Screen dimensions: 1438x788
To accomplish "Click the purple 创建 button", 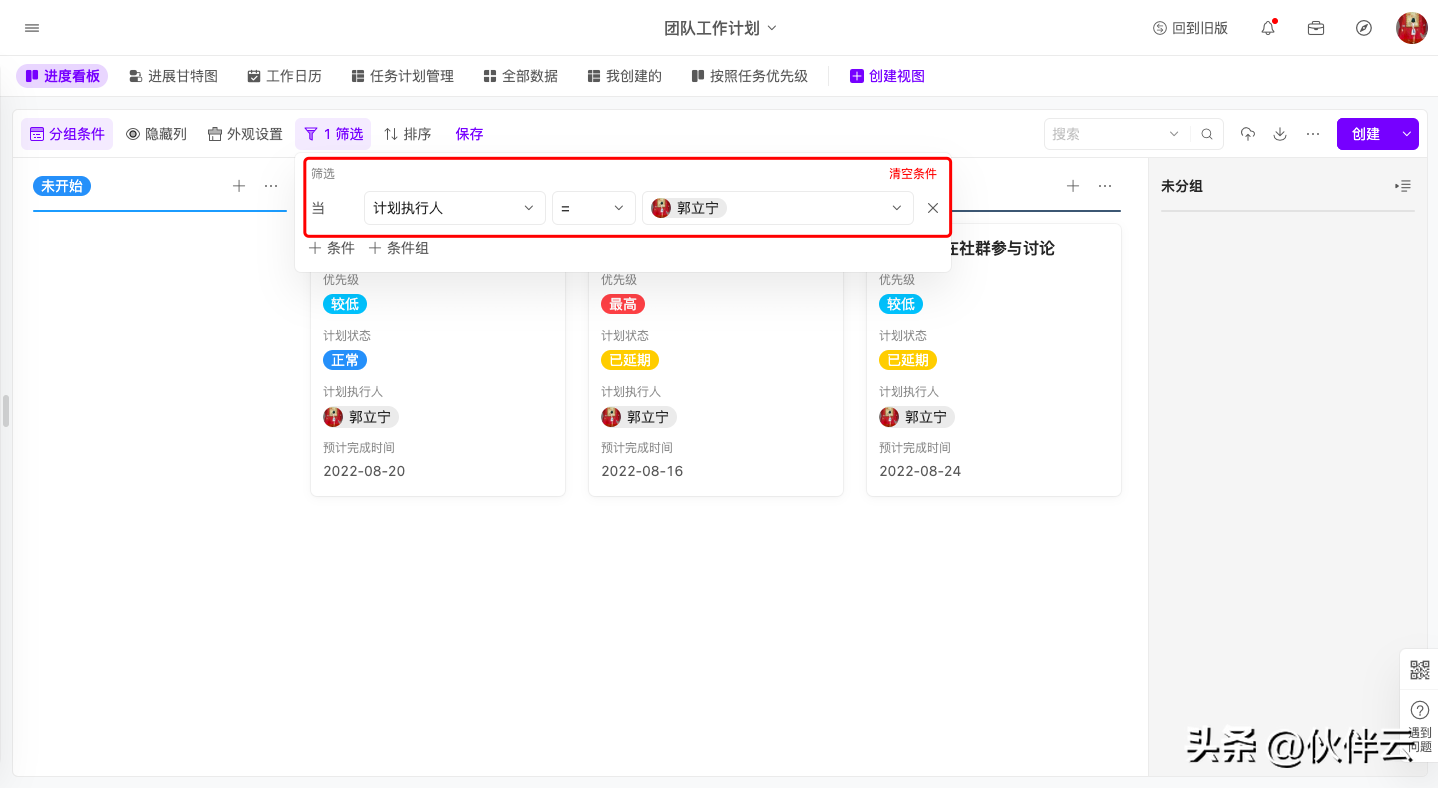I will pos(1365,134).
